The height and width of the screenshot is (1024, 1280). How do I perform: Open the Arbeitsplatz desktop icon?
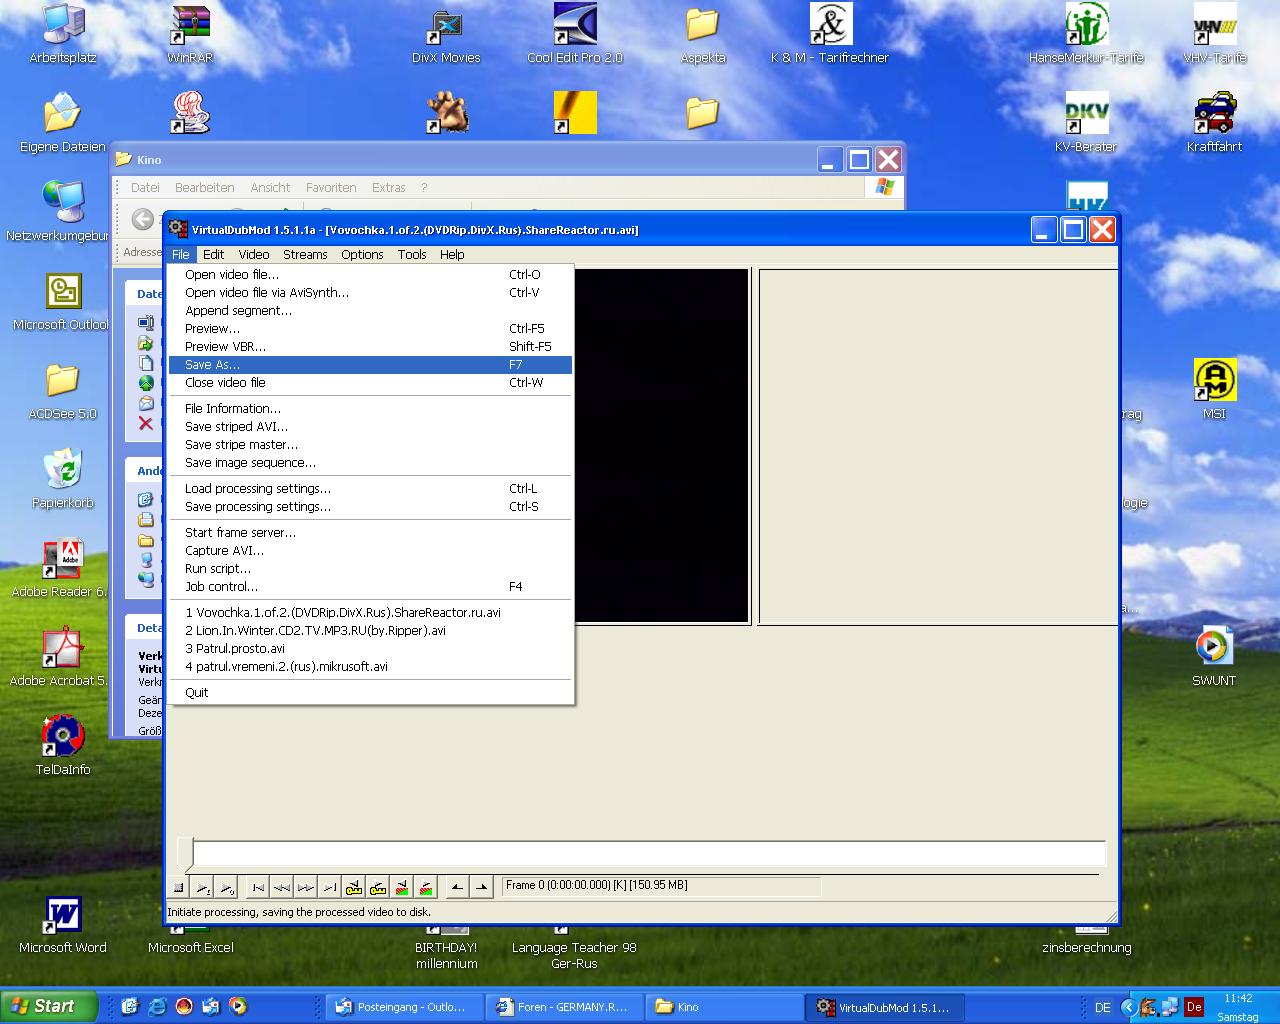click(63, 35)
